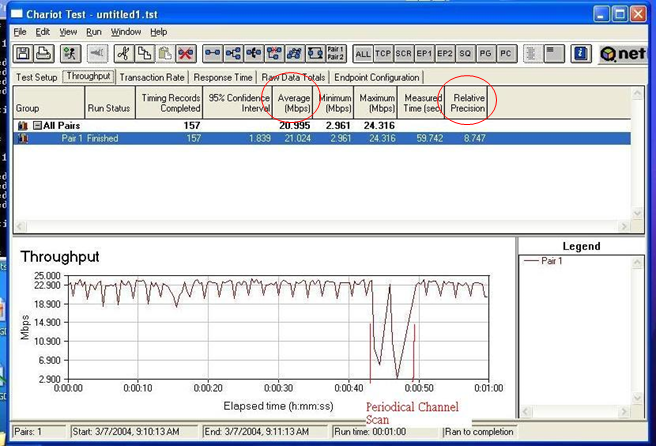The height and width of the screenshot is (446, 656).
Task: Open the File menu
Action: tap(20, 32)
